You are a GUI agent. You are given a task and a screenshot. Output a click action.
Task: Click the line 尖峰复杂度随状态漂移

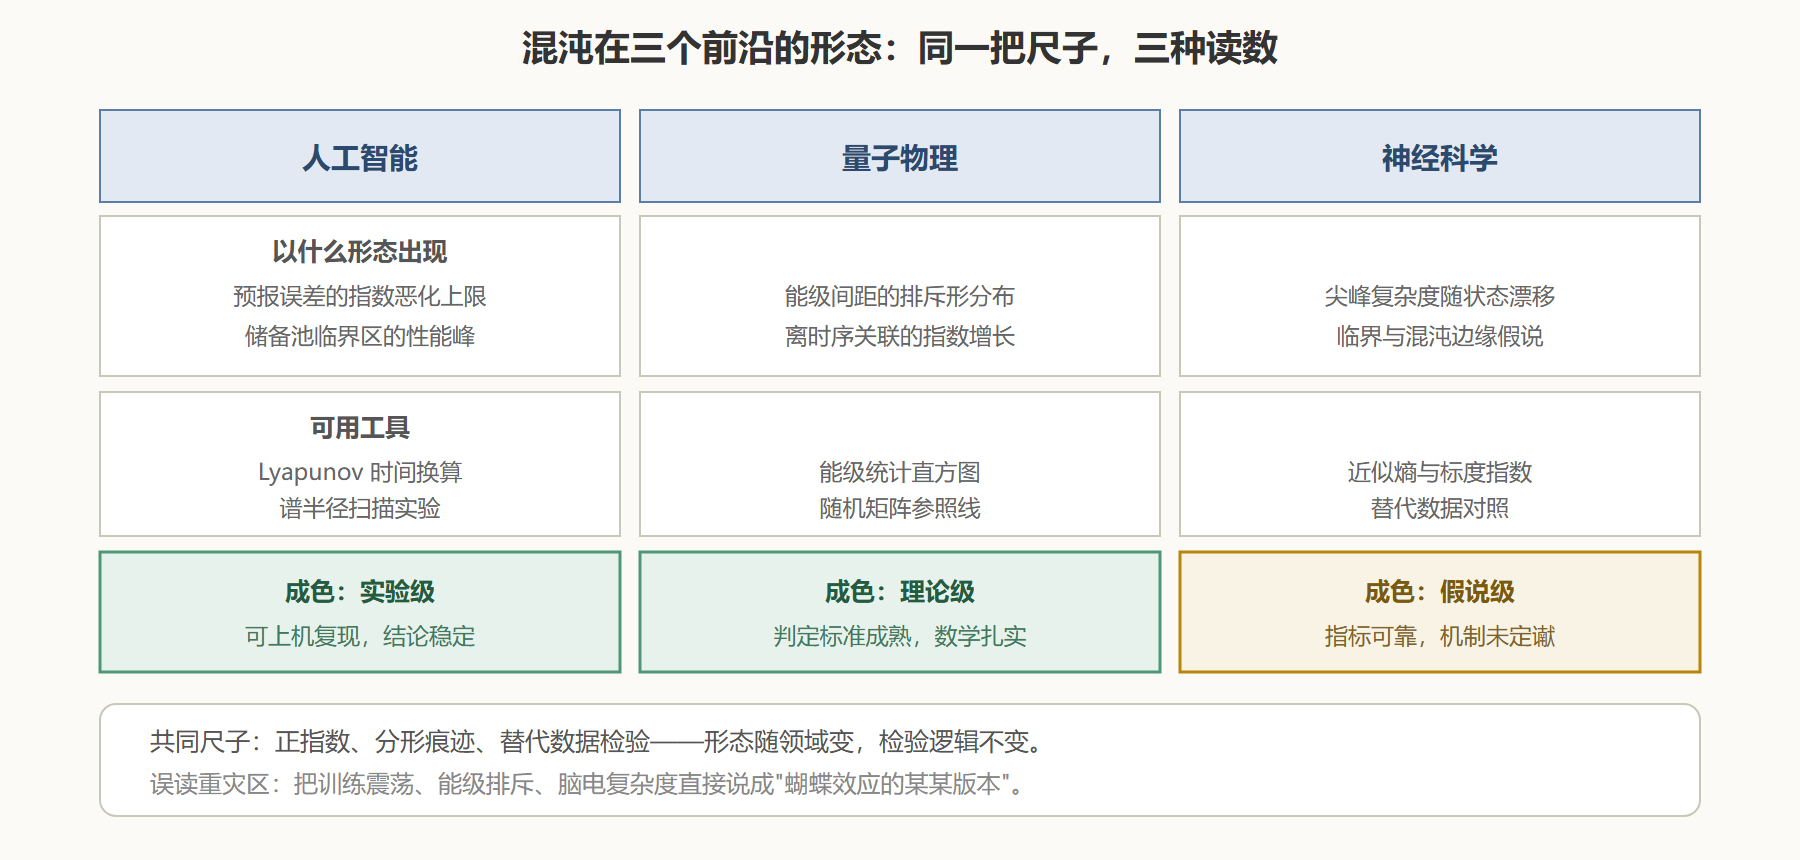1440,296
